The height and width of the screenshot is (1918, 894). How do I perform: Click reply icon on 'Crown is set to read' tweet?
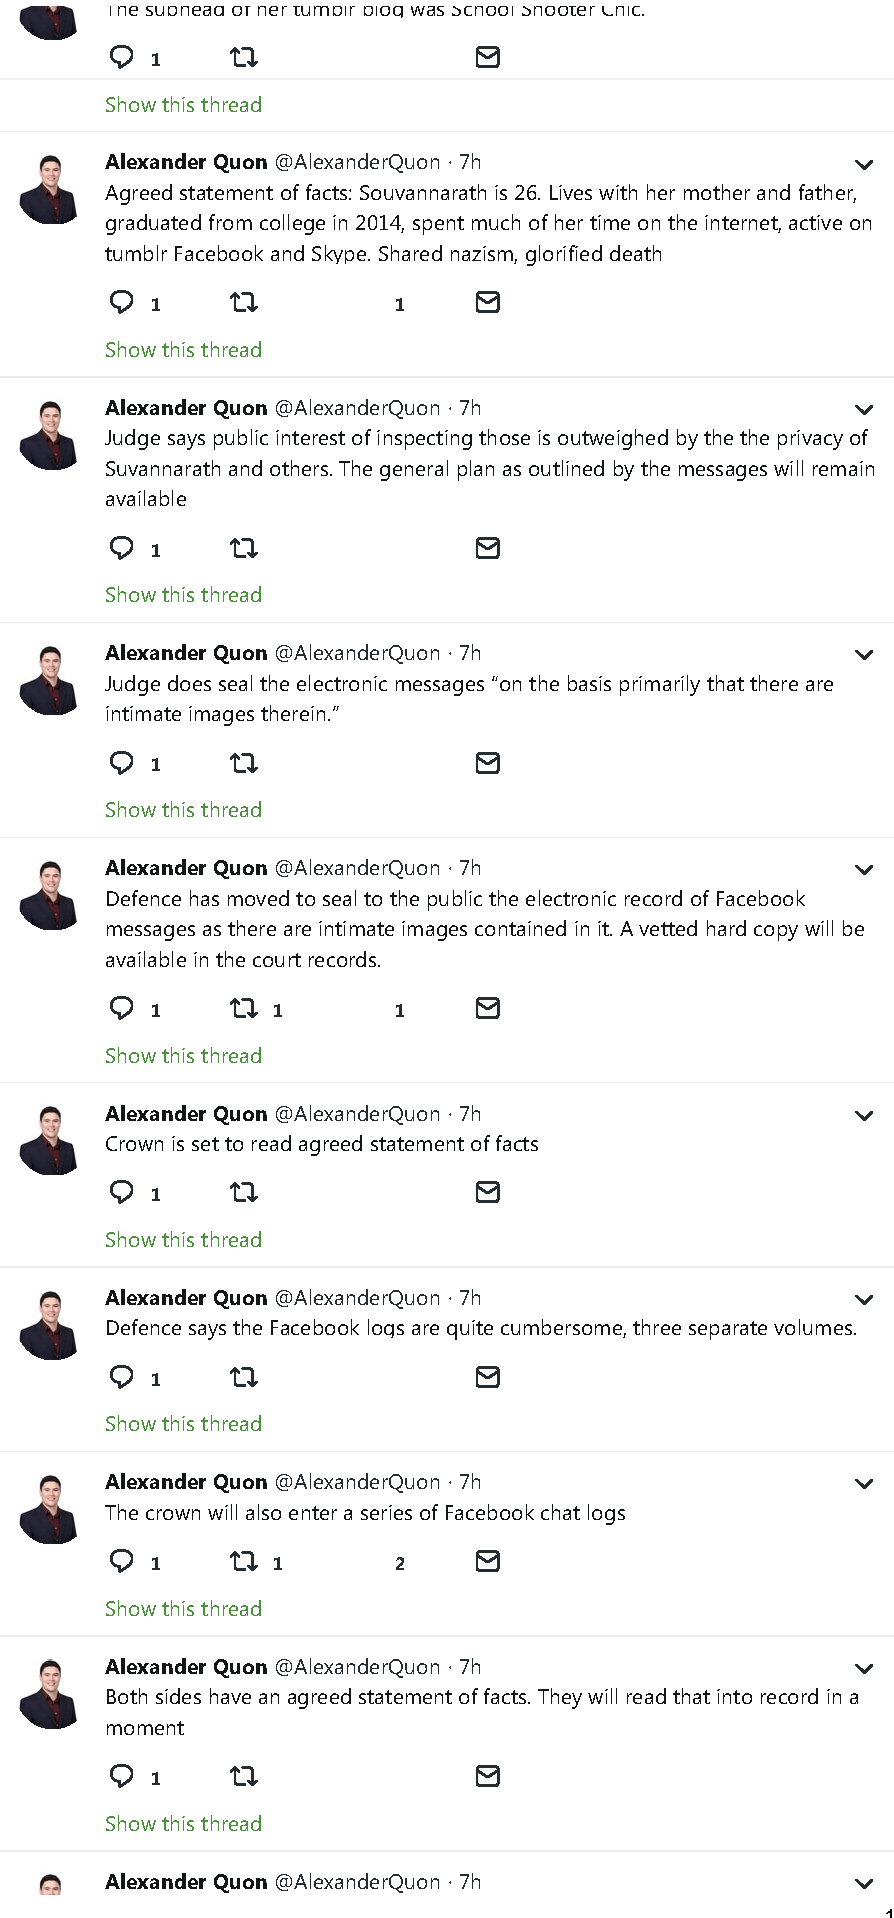click(122, 1192)
